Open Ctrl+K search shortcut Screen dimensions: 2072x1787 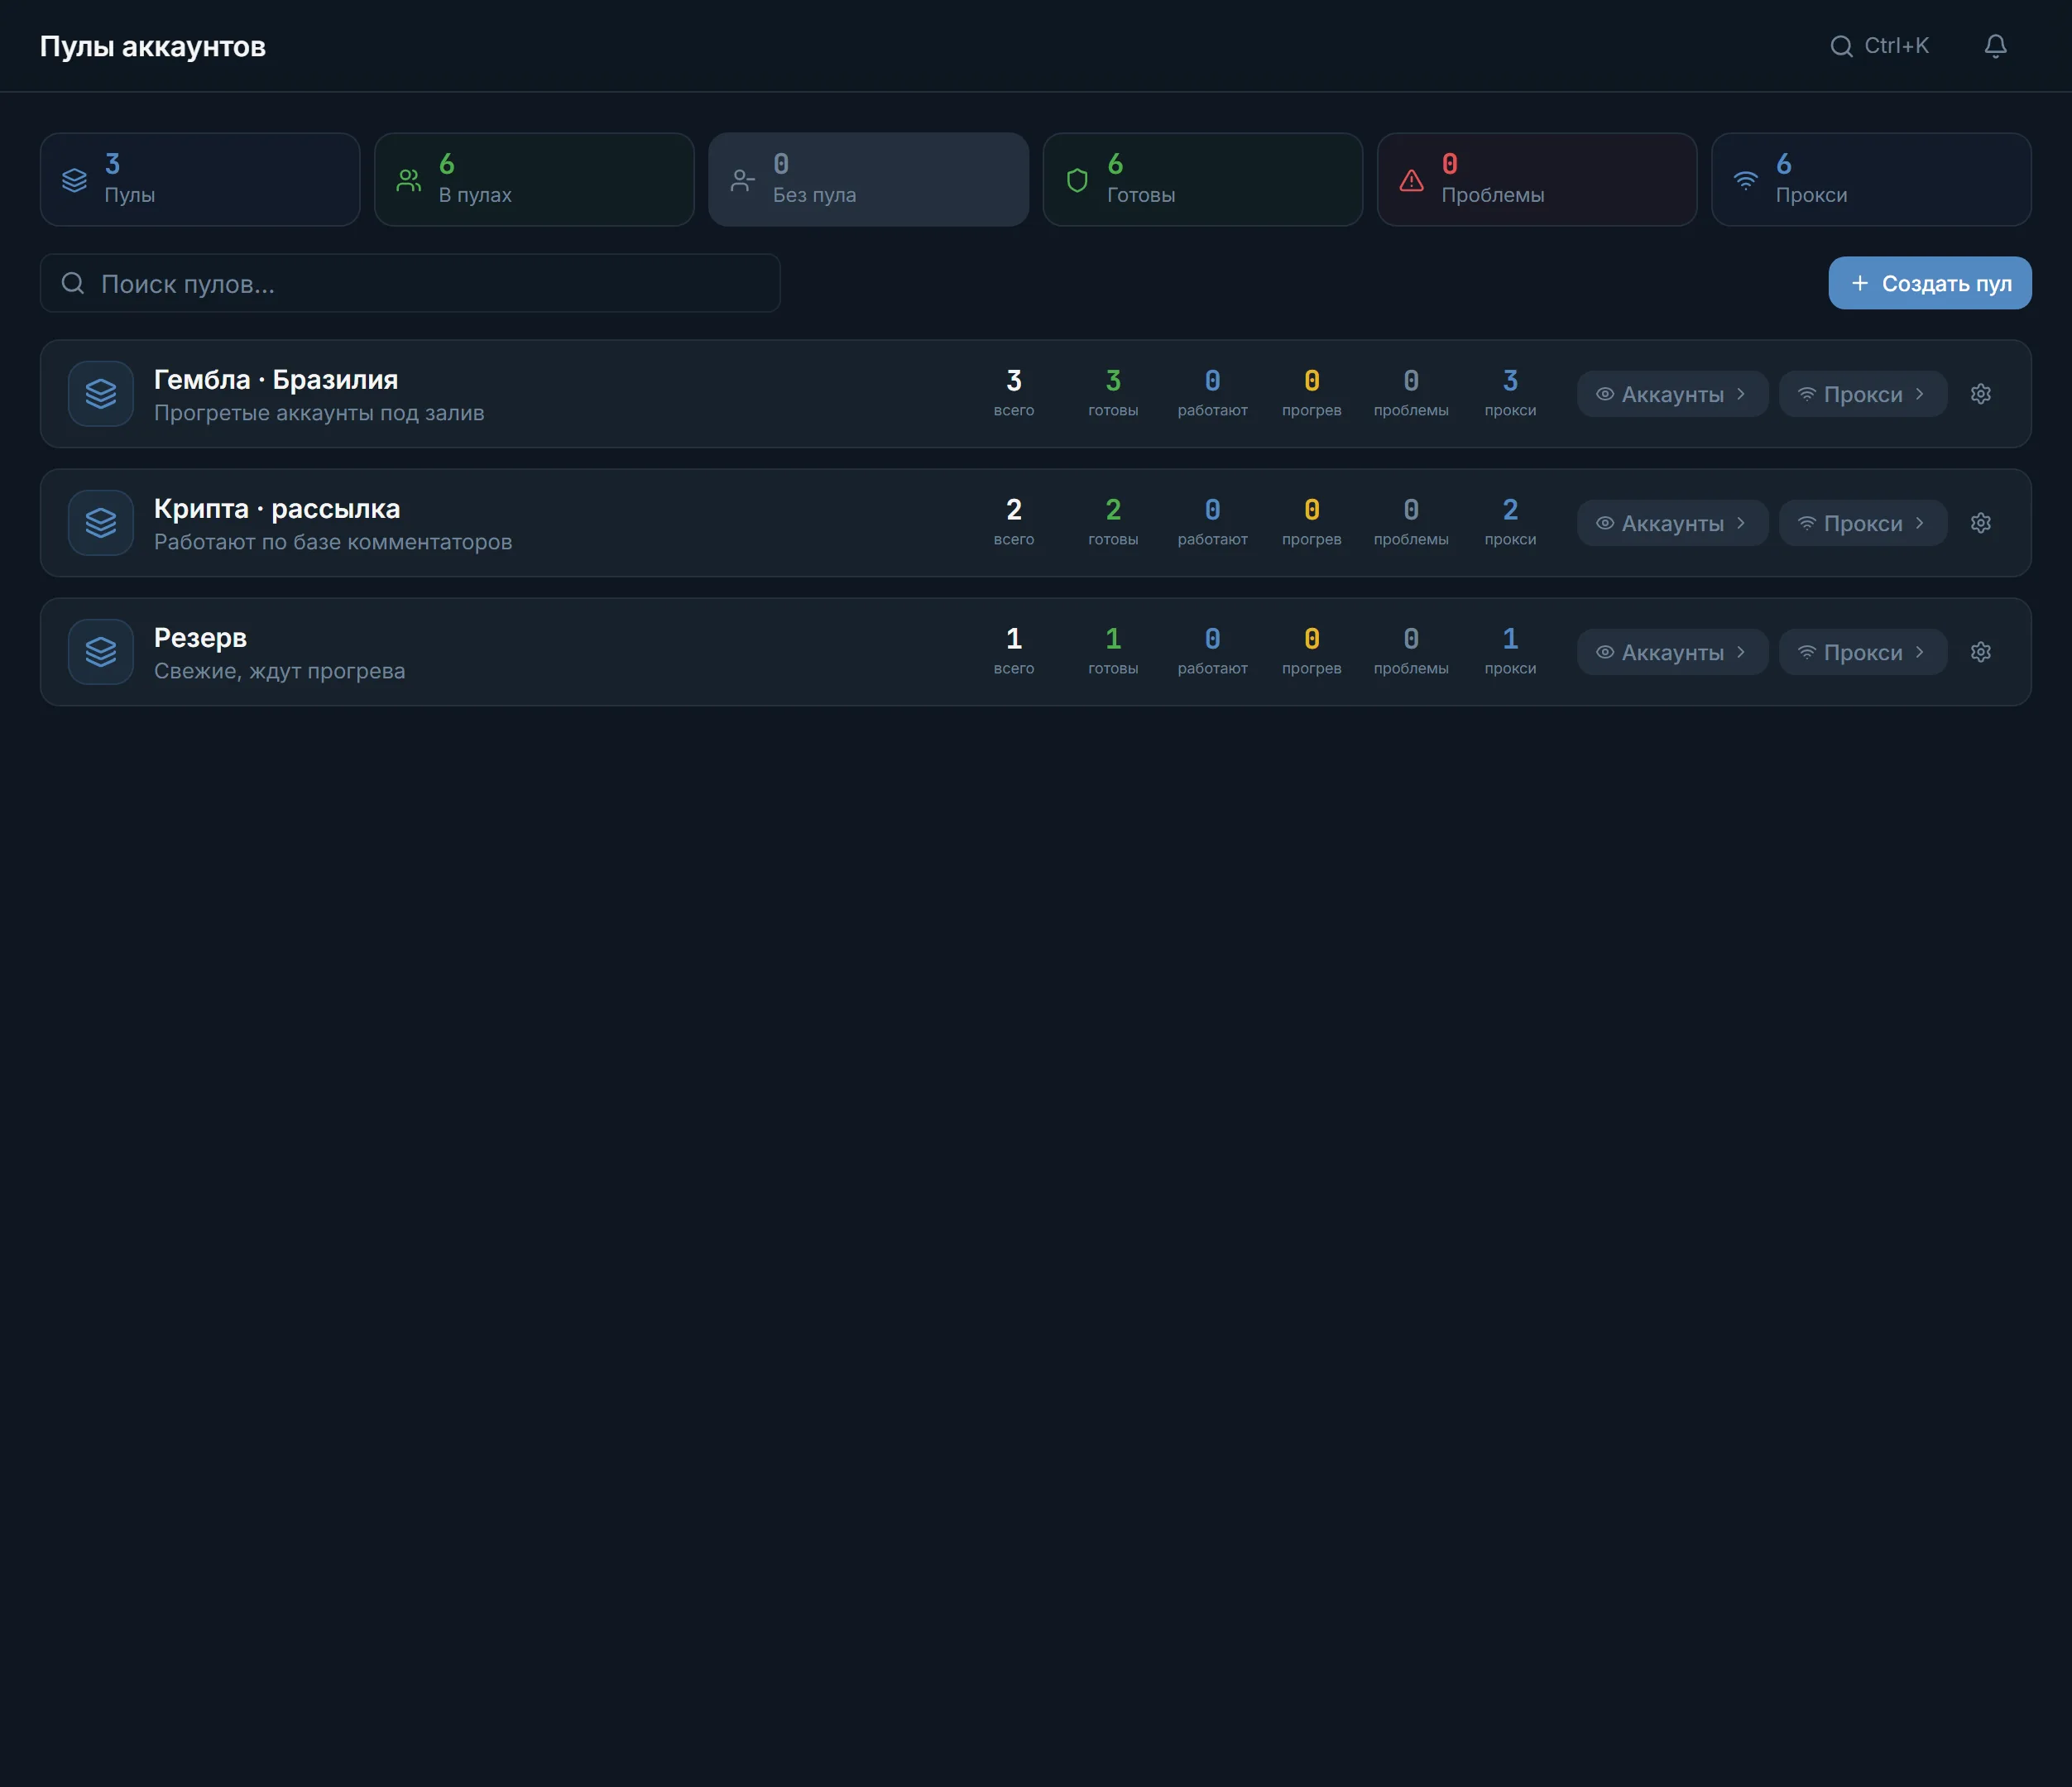coord(1879,46)
